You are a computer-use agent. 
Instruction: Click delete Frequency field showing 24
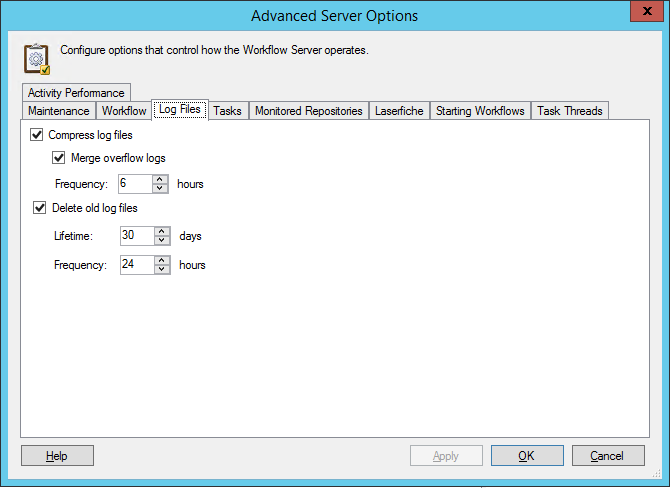(137, 265)
